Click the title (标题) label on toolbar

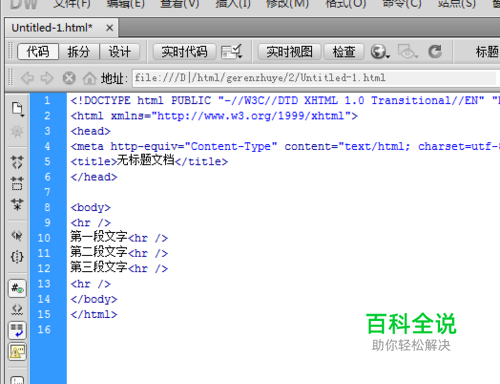pyautogui.click(x=487, y=52)
